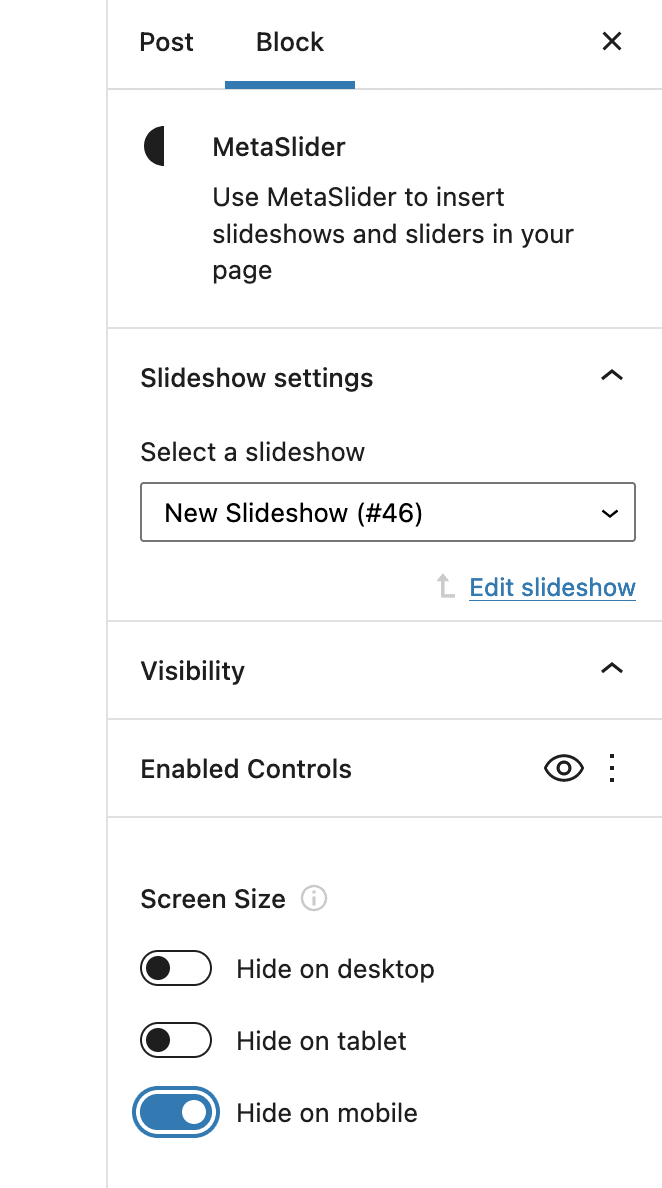This screenshot has height=1188, width=662.
Task: Click the Hide on mobile label text
Action: pos(327,1113)
